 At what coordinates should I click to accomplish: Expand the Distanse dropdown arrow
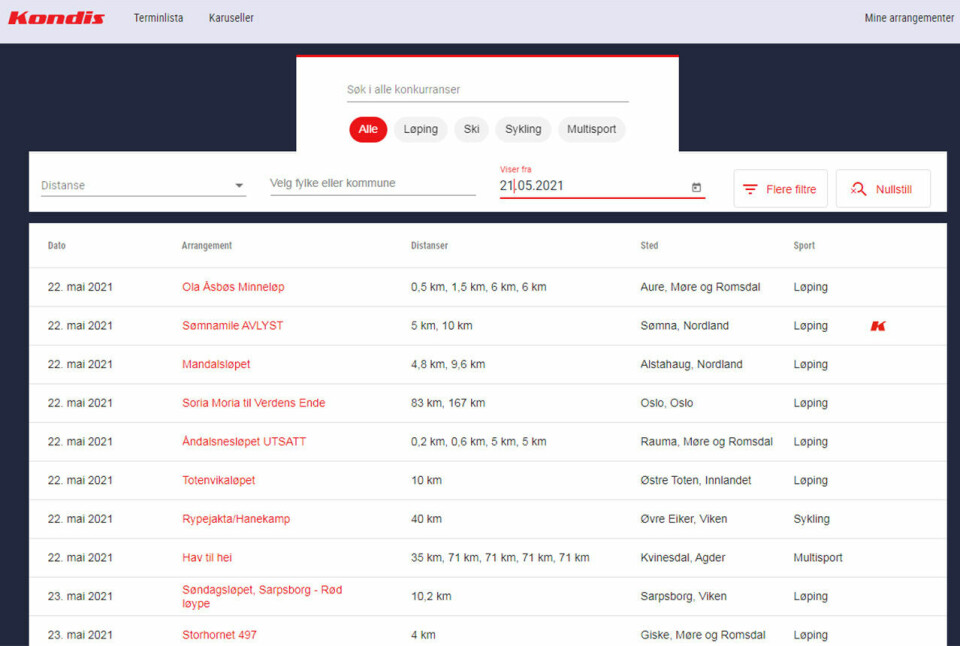(x=239, y=186)
